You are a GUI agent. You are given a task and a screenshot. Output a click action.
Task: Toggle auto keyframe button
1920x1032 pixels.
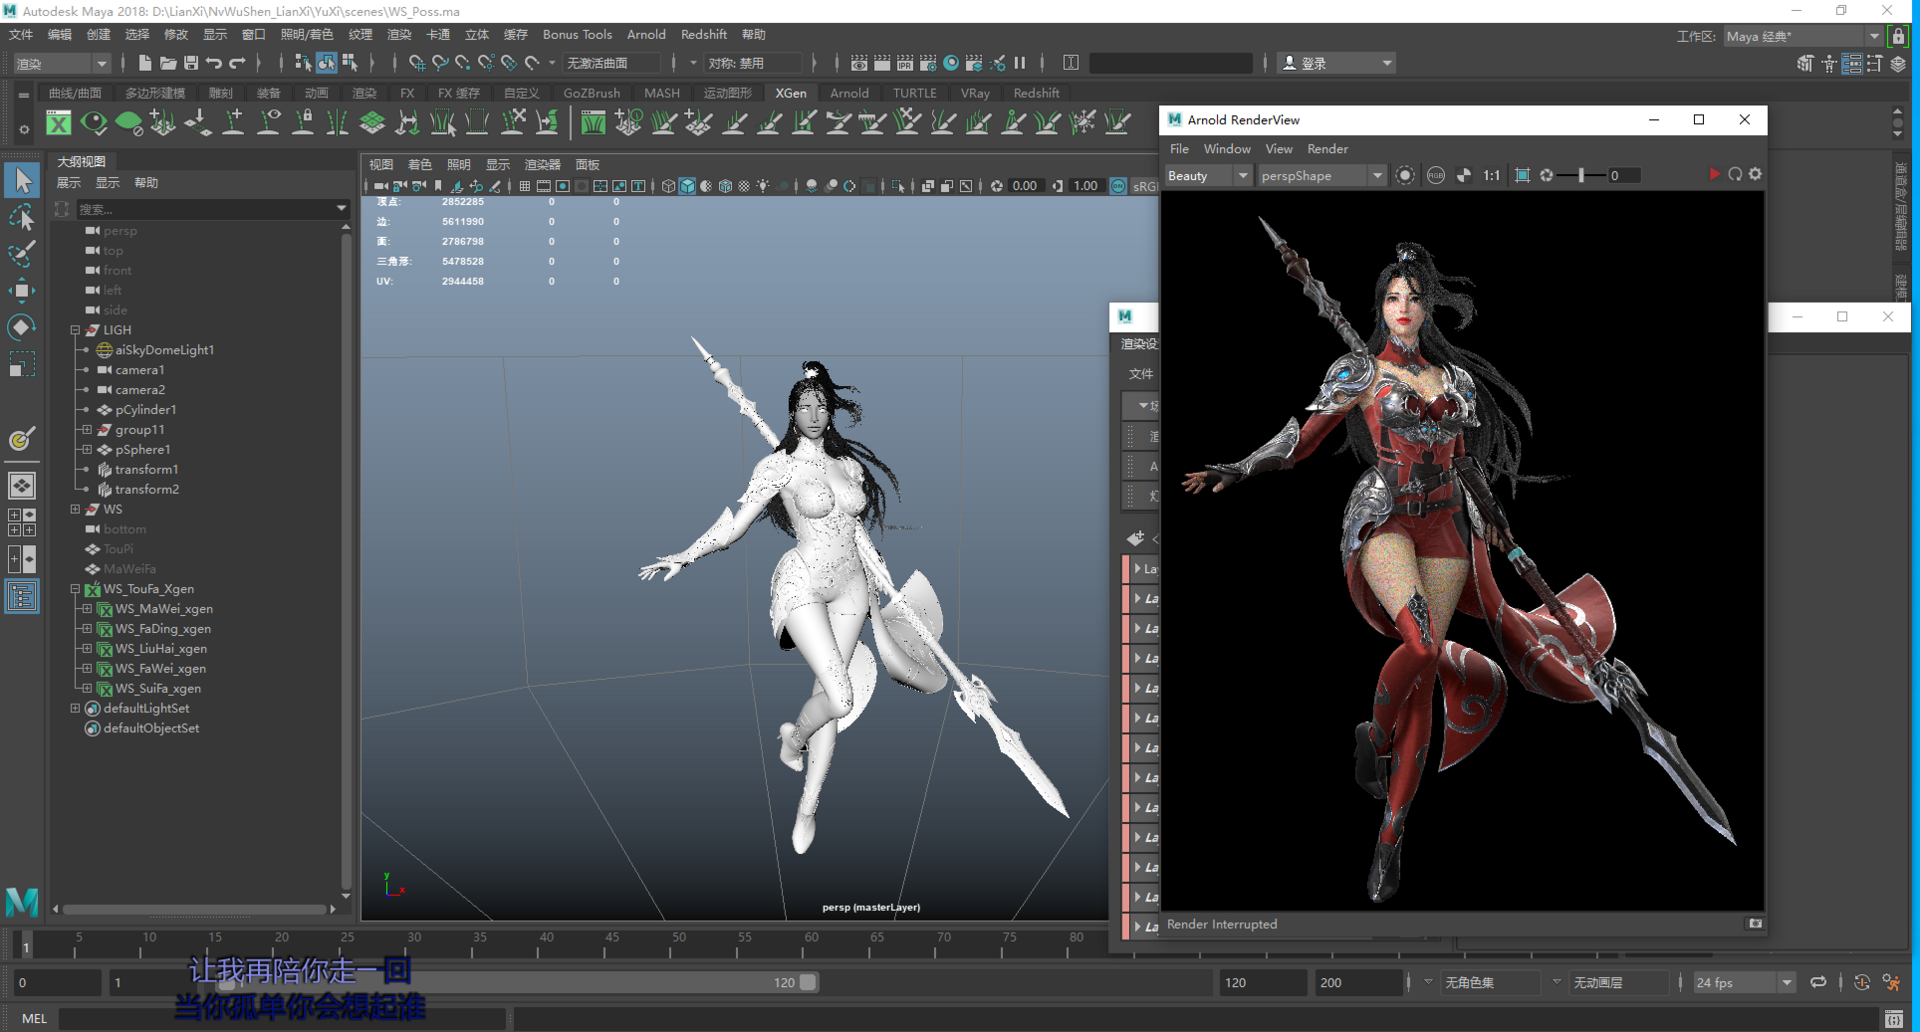[1862, 983]
